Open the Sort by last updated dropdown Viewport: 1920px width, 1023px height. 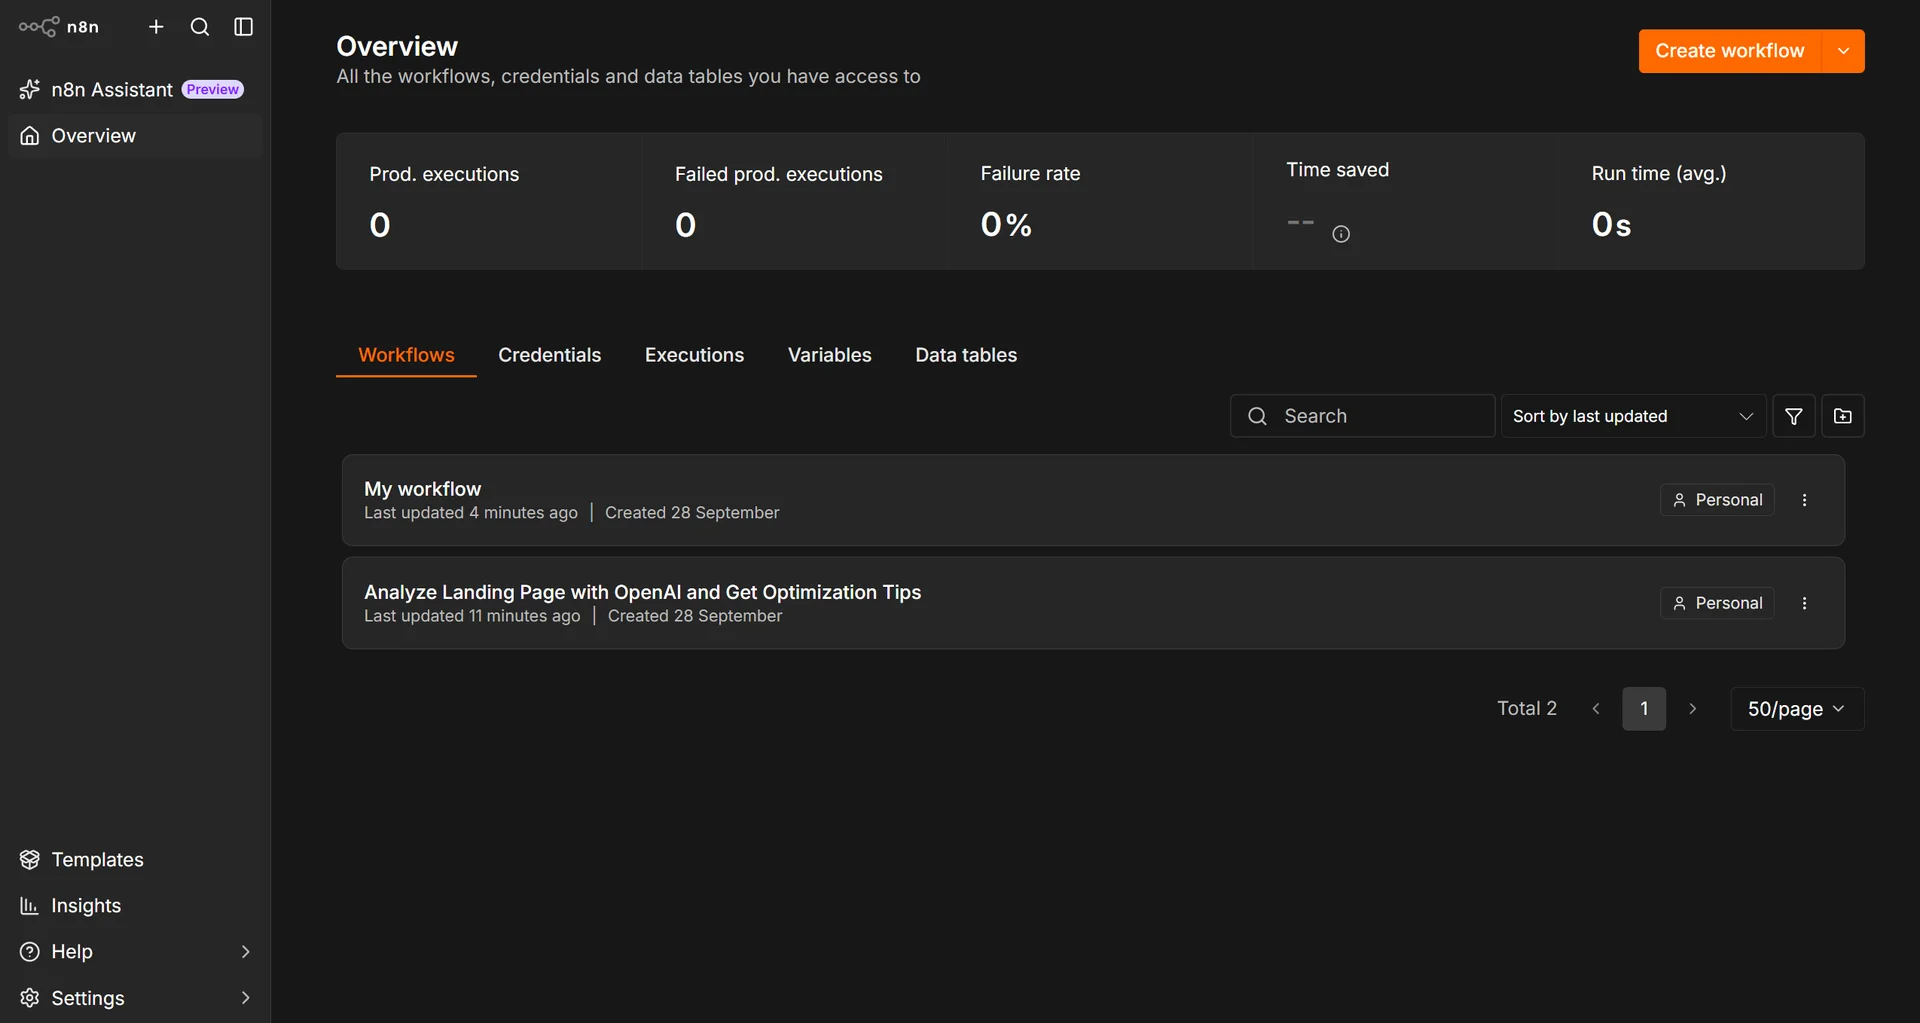(1633, 416)
